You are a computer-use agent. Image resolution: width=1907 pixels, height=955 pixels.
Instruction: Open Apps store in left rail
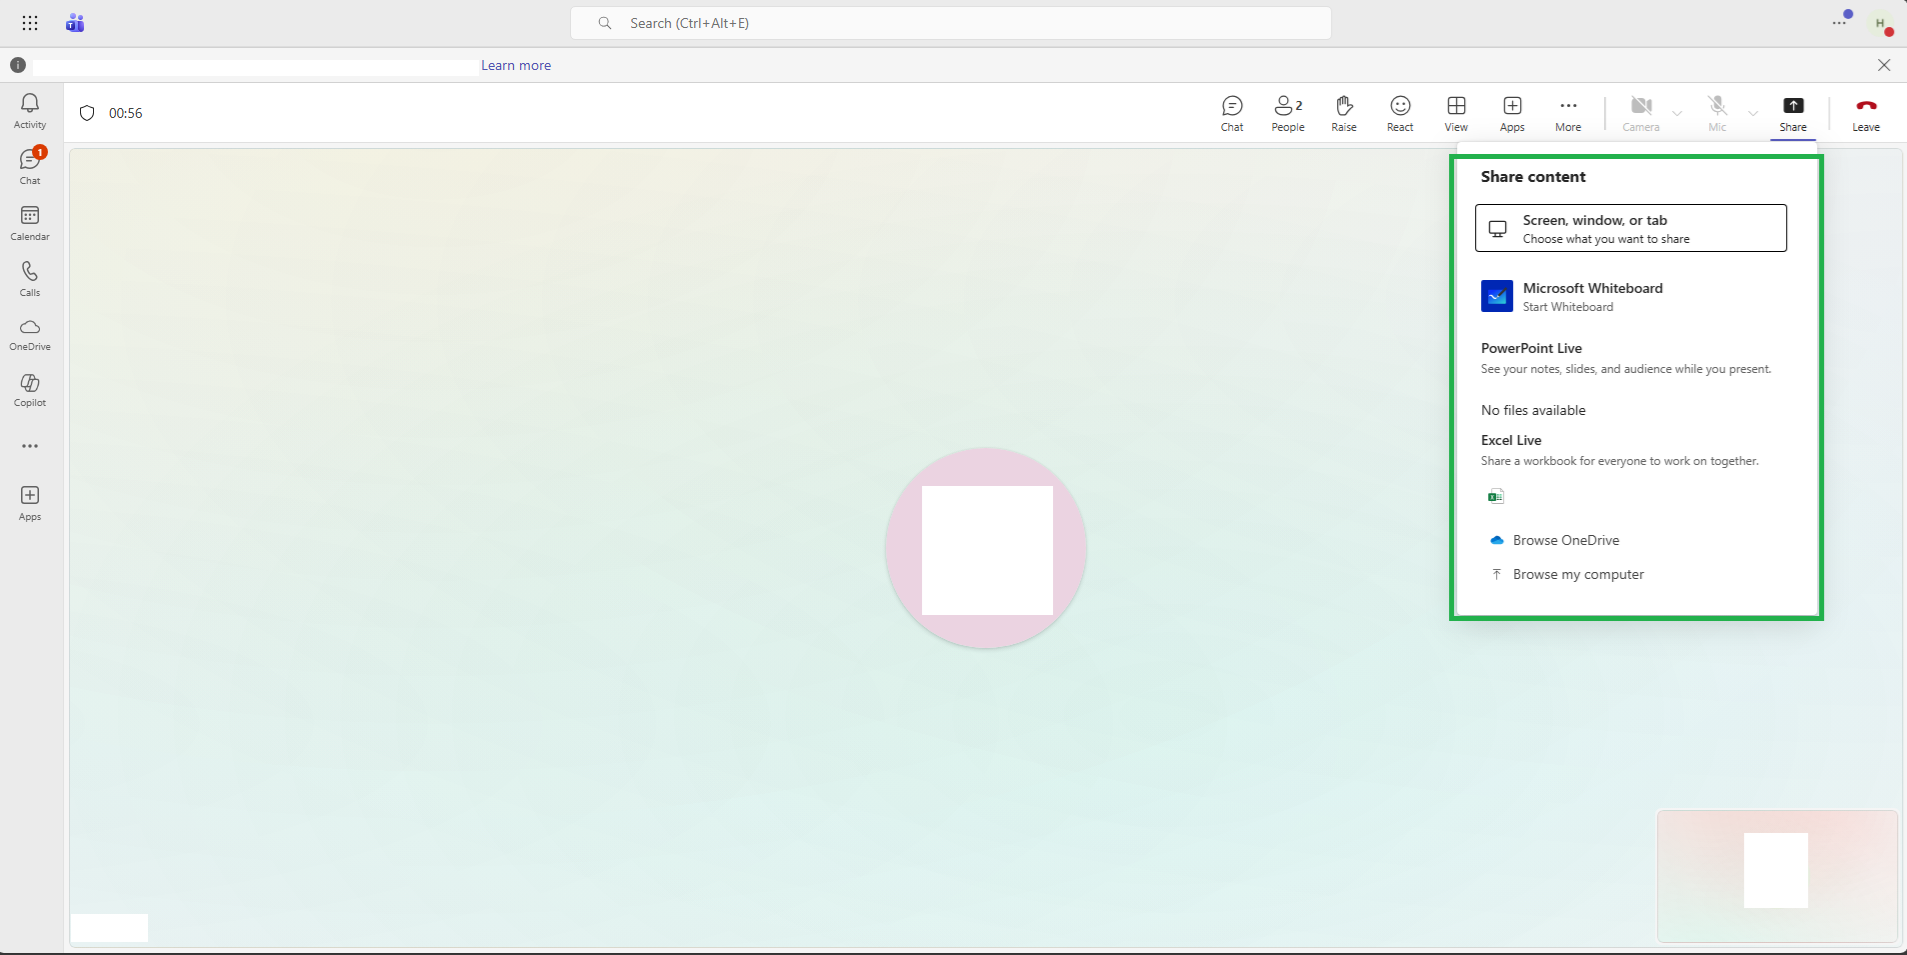[x=30, y=503]
